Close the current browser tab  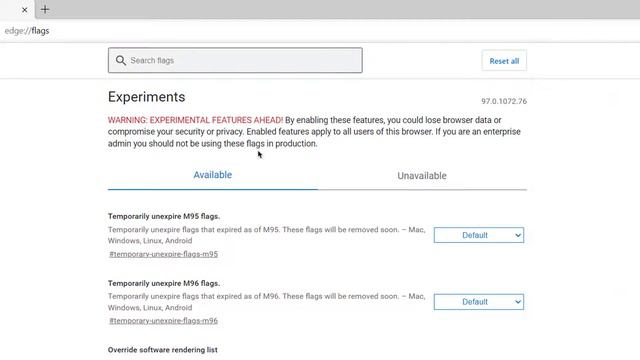click(x=24, y=10)
